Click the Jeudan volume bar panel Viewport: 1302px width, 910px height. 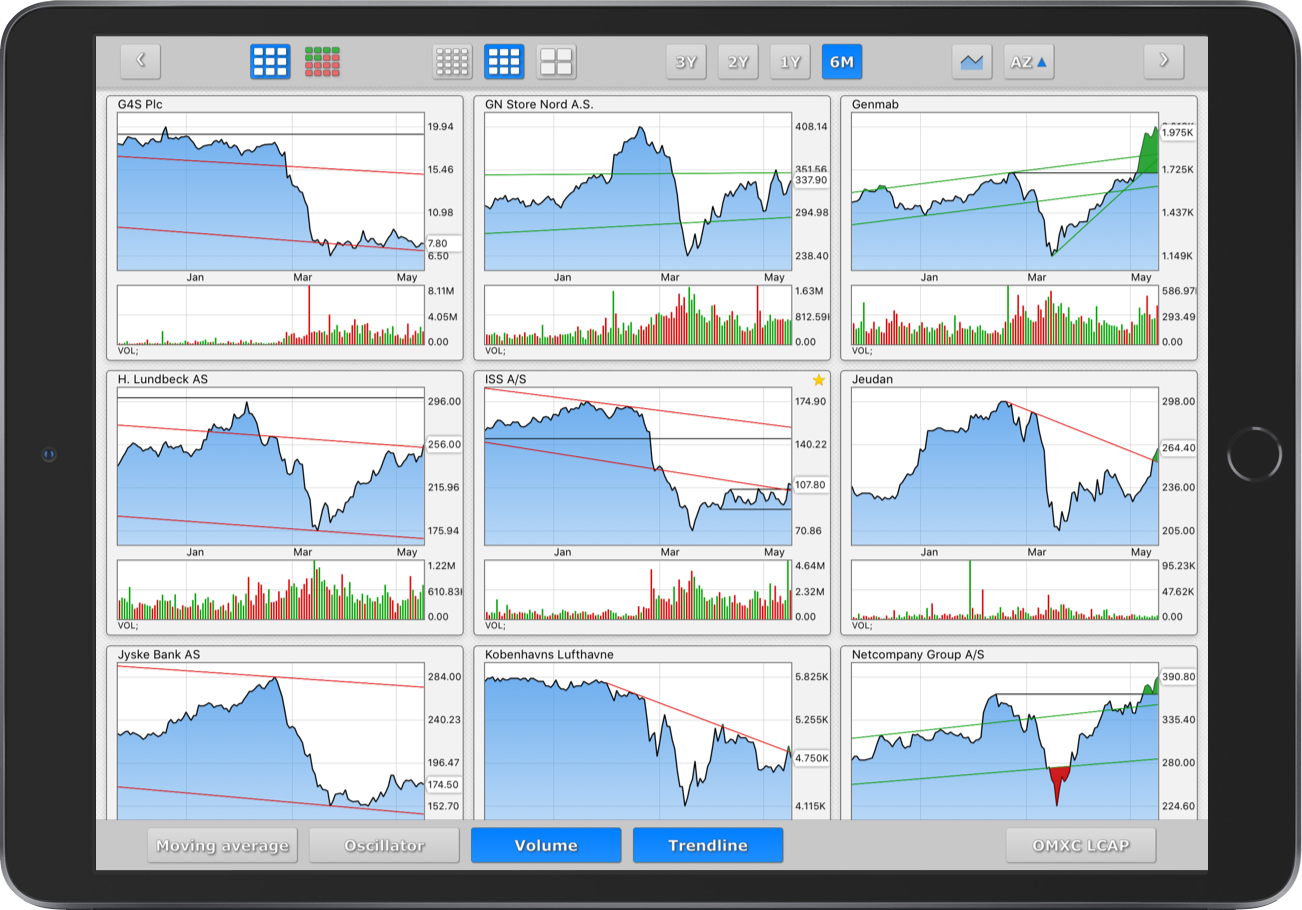tap(1005, 590)
